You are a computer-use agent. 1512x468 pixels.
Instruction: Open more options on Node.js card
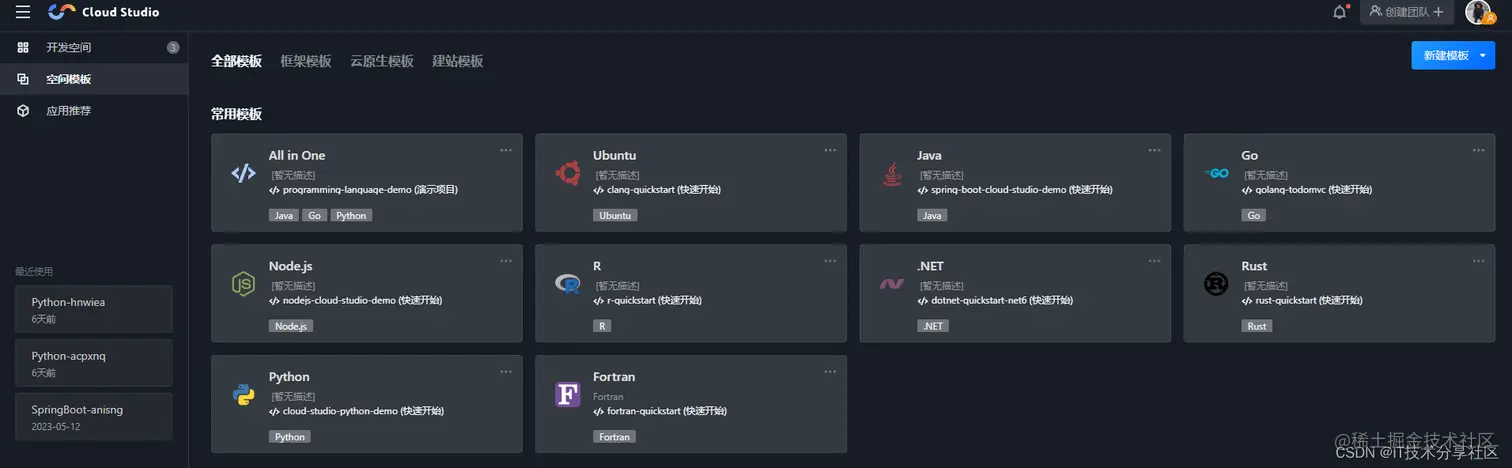(x=506, y=261)
